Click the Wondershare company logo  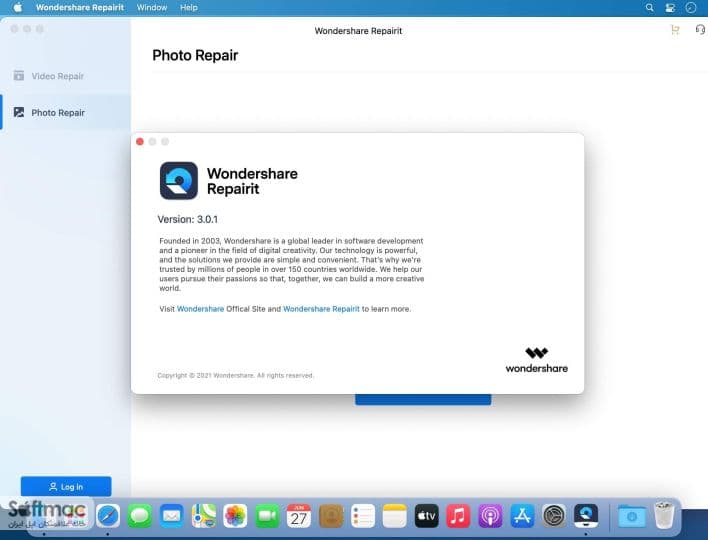tap(536, 360)
